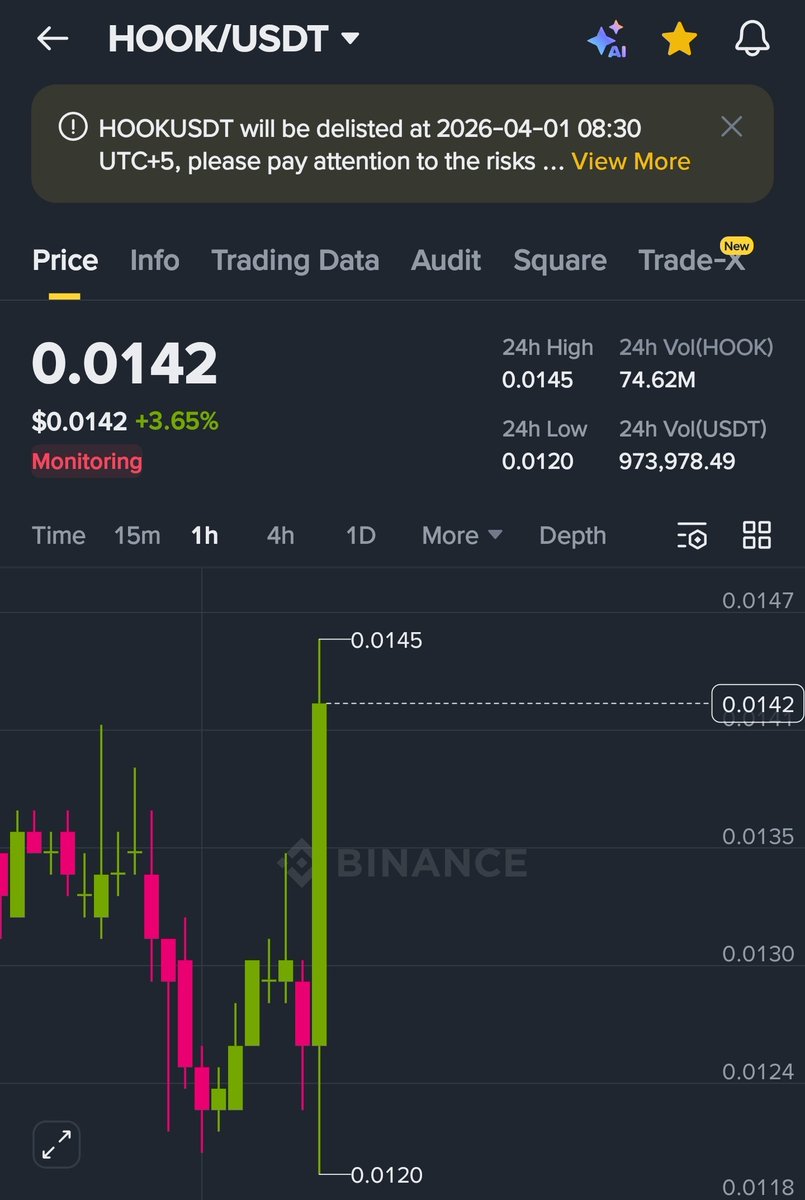This screenshot has width=805, height=1200.
Task: Open the Binance AI assistant
Action: click(x=607, y=38)
